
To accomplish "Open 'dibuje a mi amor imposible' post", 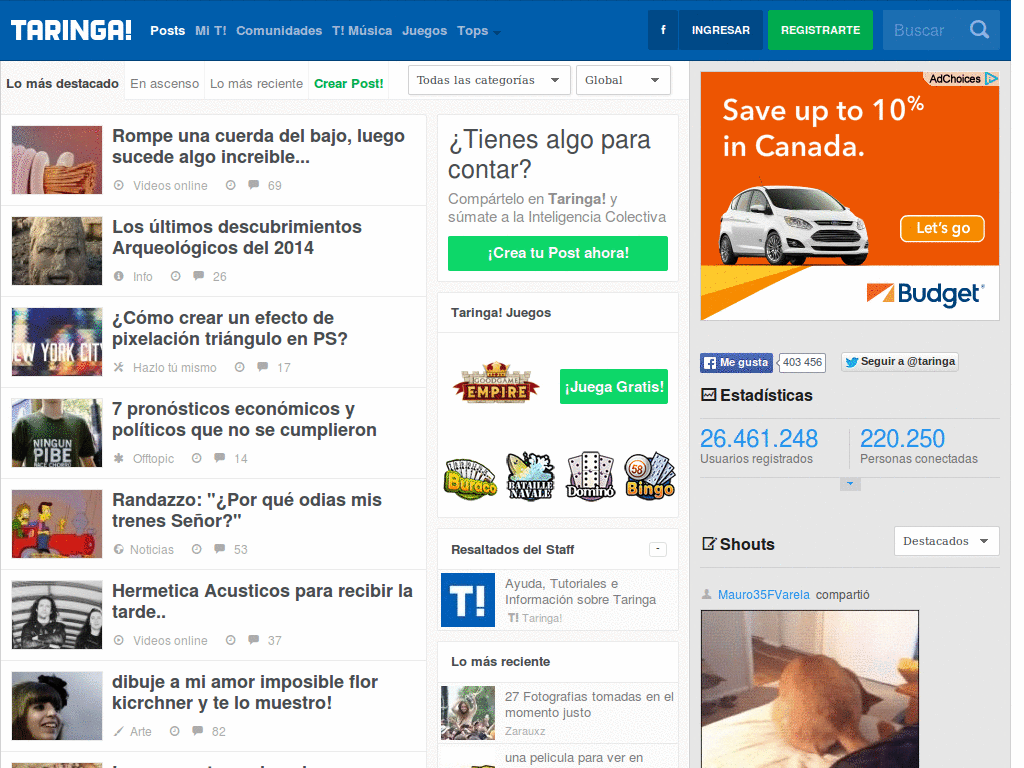I will (245, 692).
